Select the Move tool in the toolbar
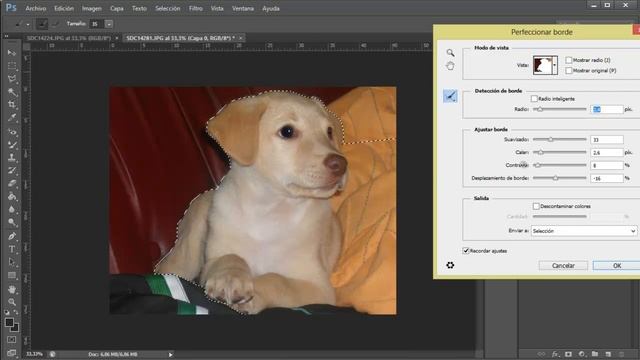 click(x=12, y=53)
